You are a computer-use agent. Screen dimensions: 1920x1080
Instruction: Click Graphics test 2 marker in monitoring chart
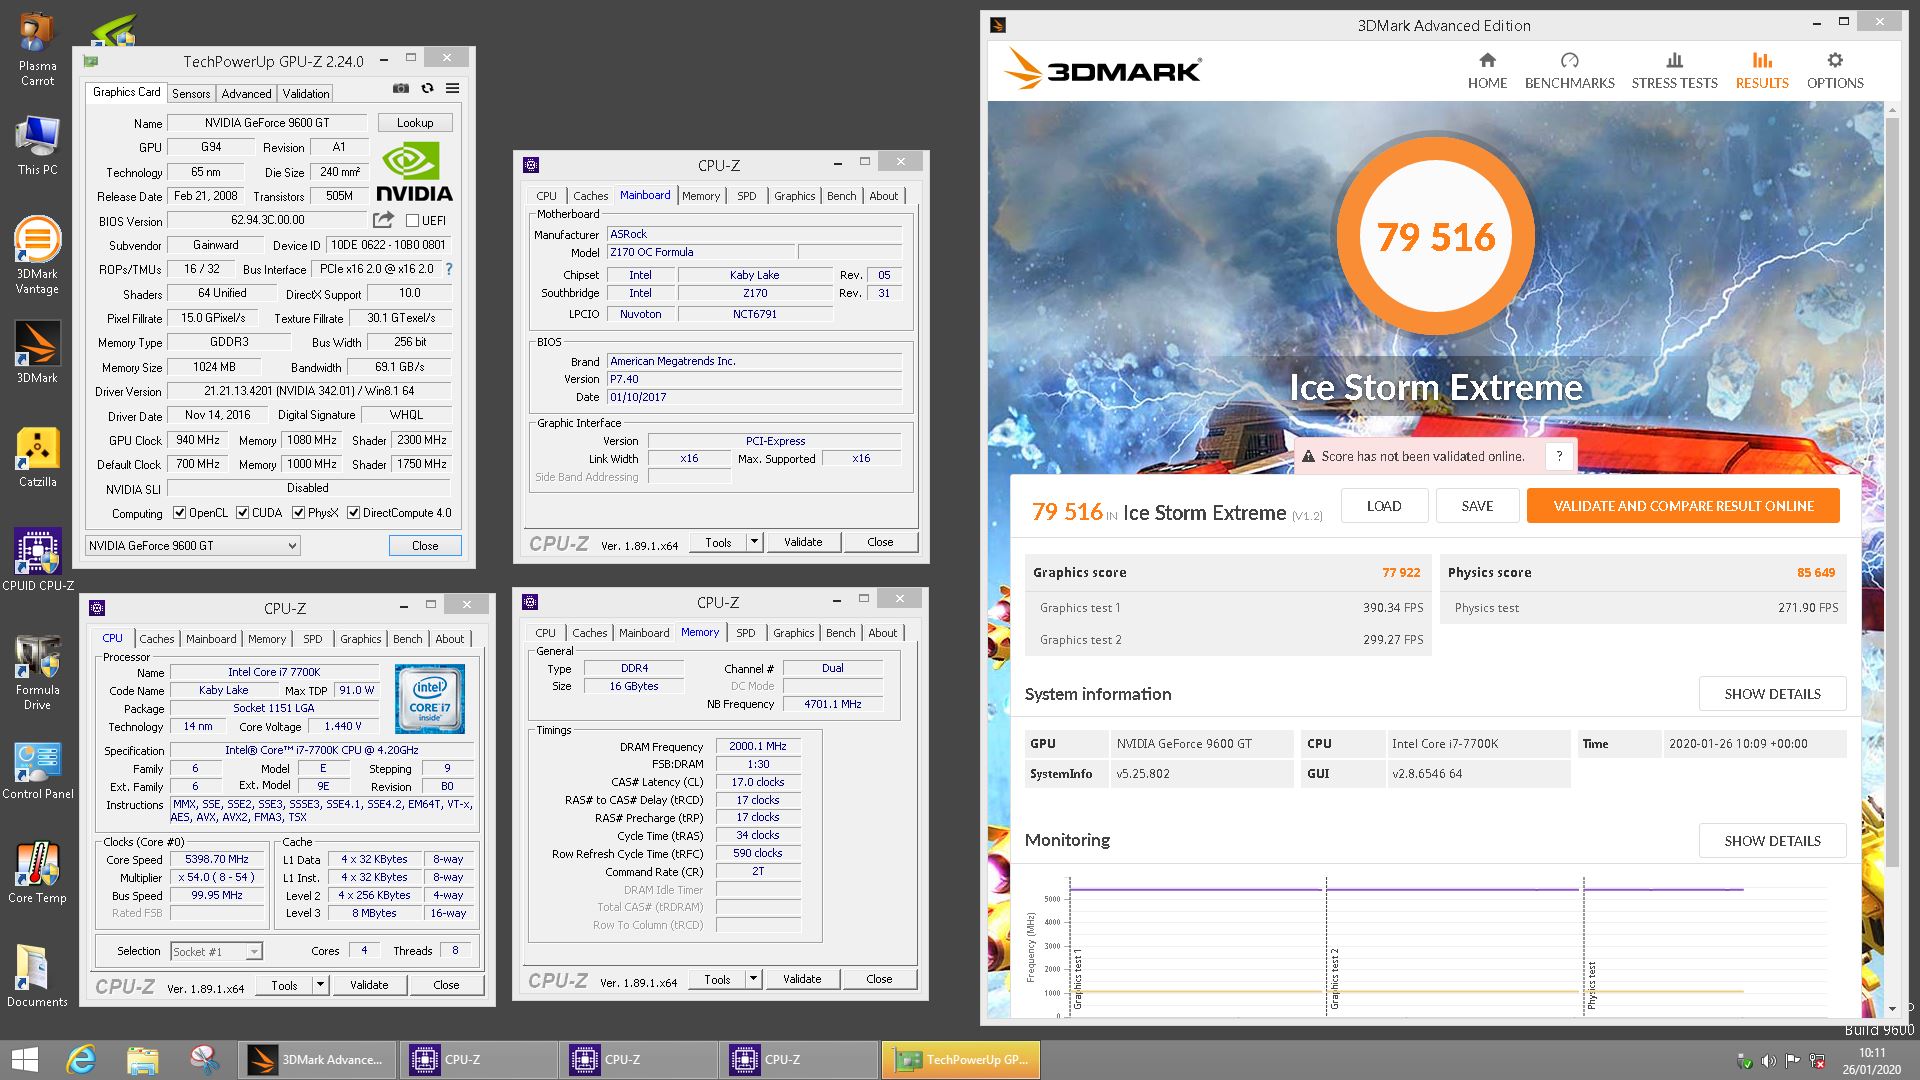pos(1335,980)
